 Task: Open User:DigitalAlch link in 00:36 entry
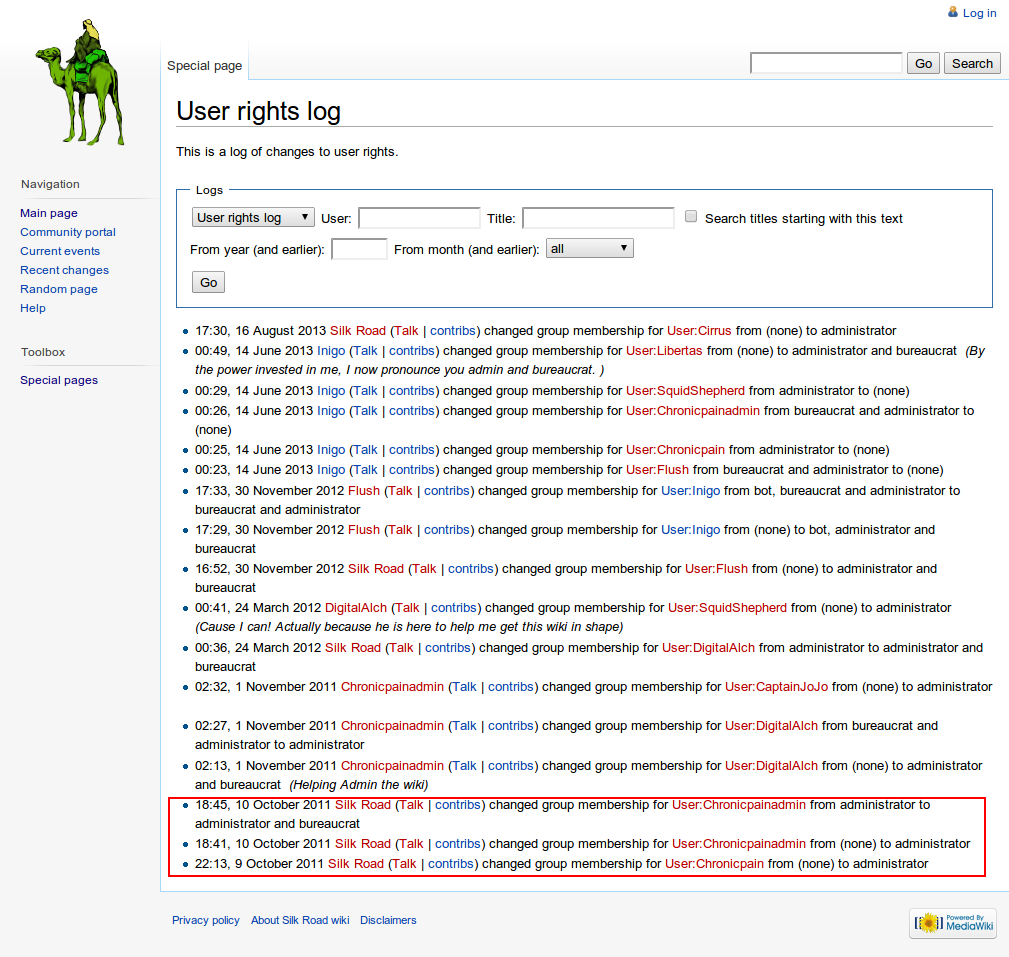coord(708,648)
